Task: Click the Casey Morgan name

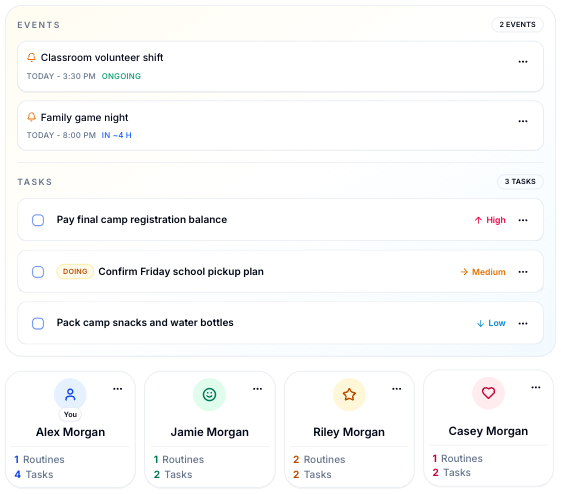Action: (x=488, y=431)
